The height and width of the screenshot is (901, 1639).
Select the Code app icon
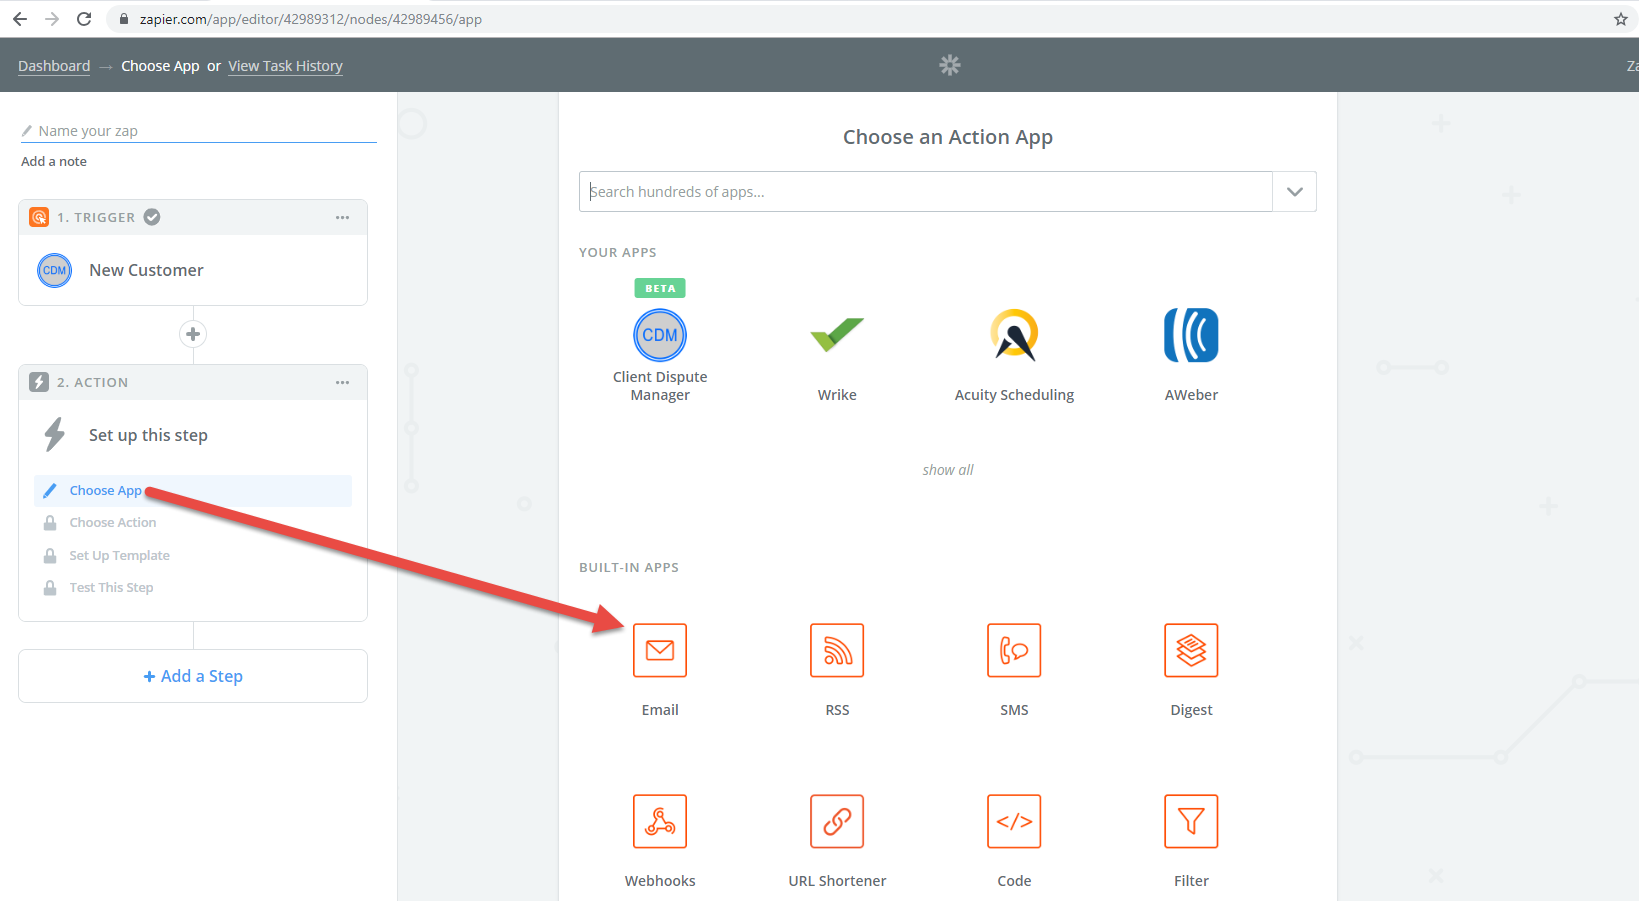click(1014, 821)
